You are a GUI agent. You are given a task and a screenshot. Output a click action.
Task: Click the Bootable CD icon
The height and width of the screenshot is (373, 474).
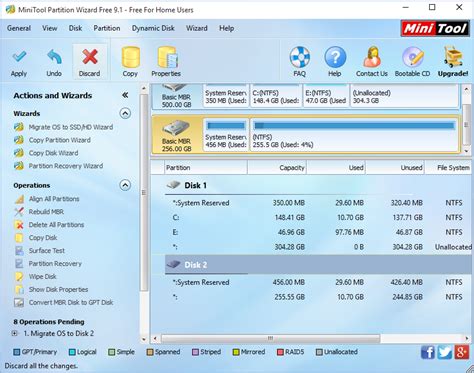412,57
